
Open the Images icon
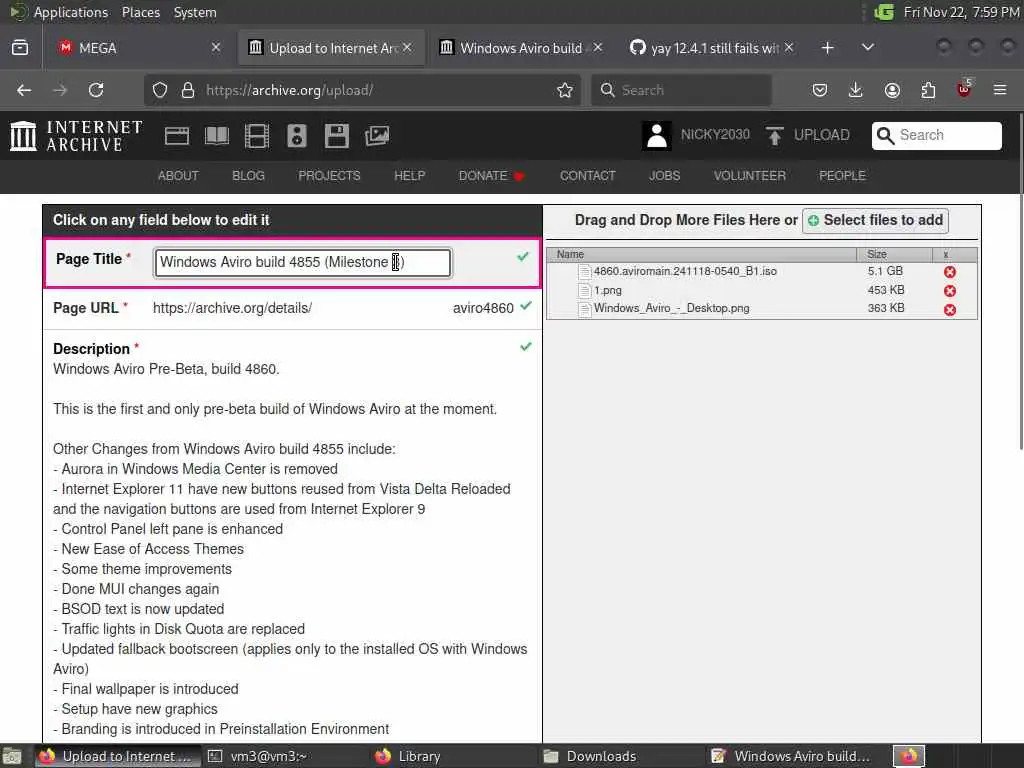(x=377, y=136)
